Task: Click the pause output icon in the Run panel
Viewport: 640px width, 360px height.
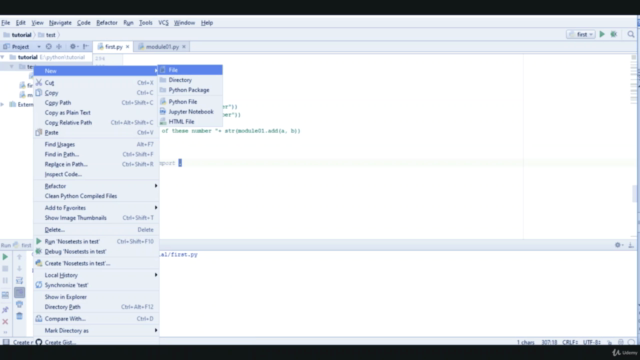Action: point(5,280)
